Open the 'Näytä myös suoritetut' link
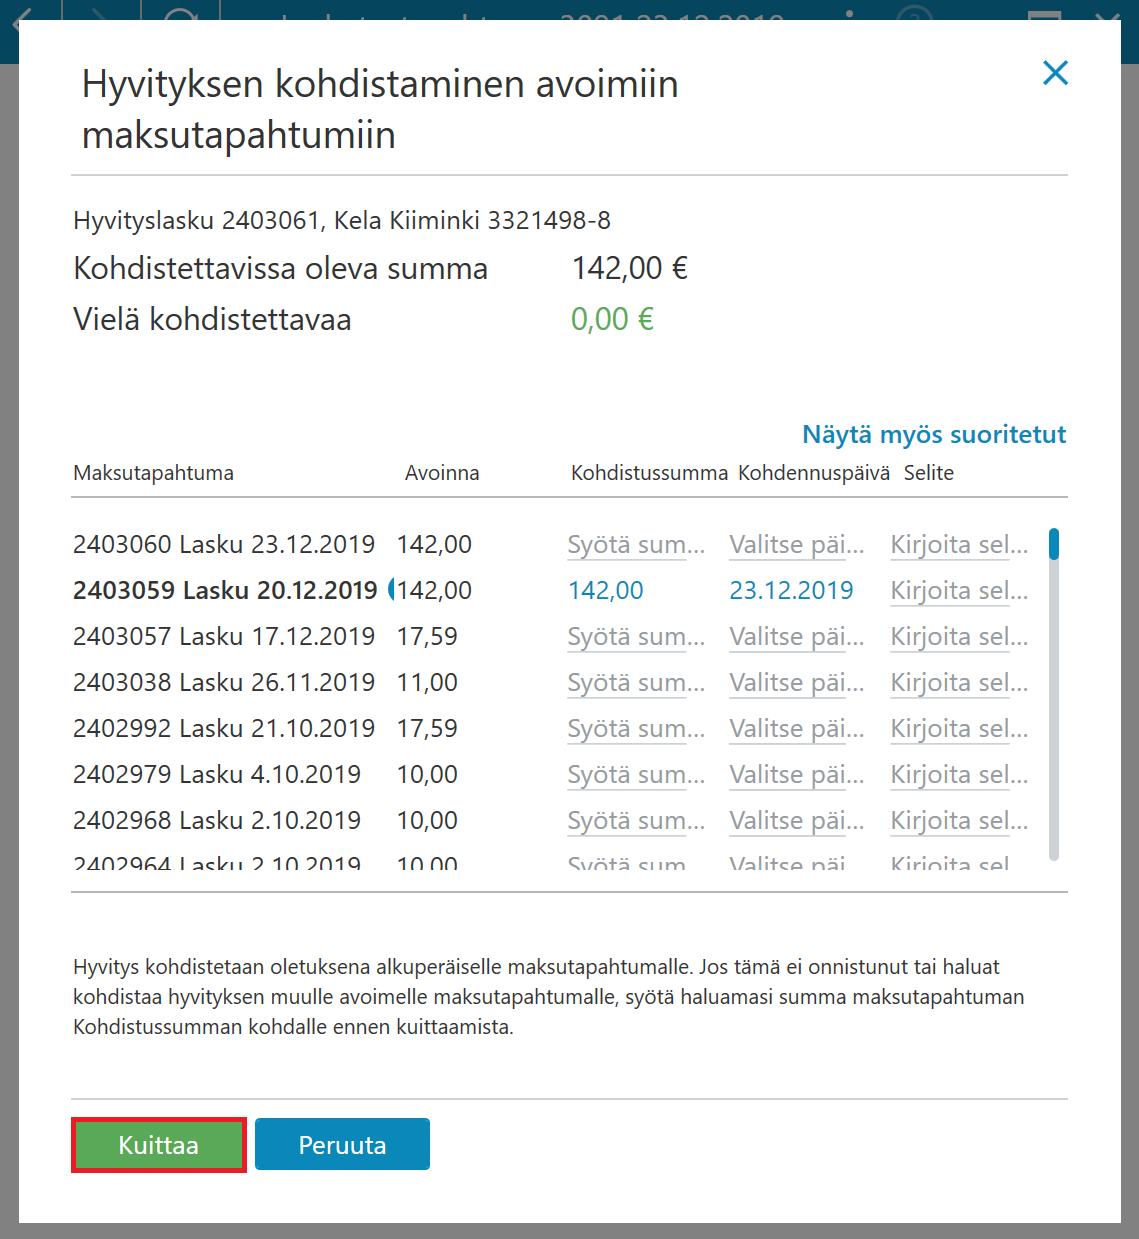The width and height of the screenshot is (1139, 1239). point(934,434)
